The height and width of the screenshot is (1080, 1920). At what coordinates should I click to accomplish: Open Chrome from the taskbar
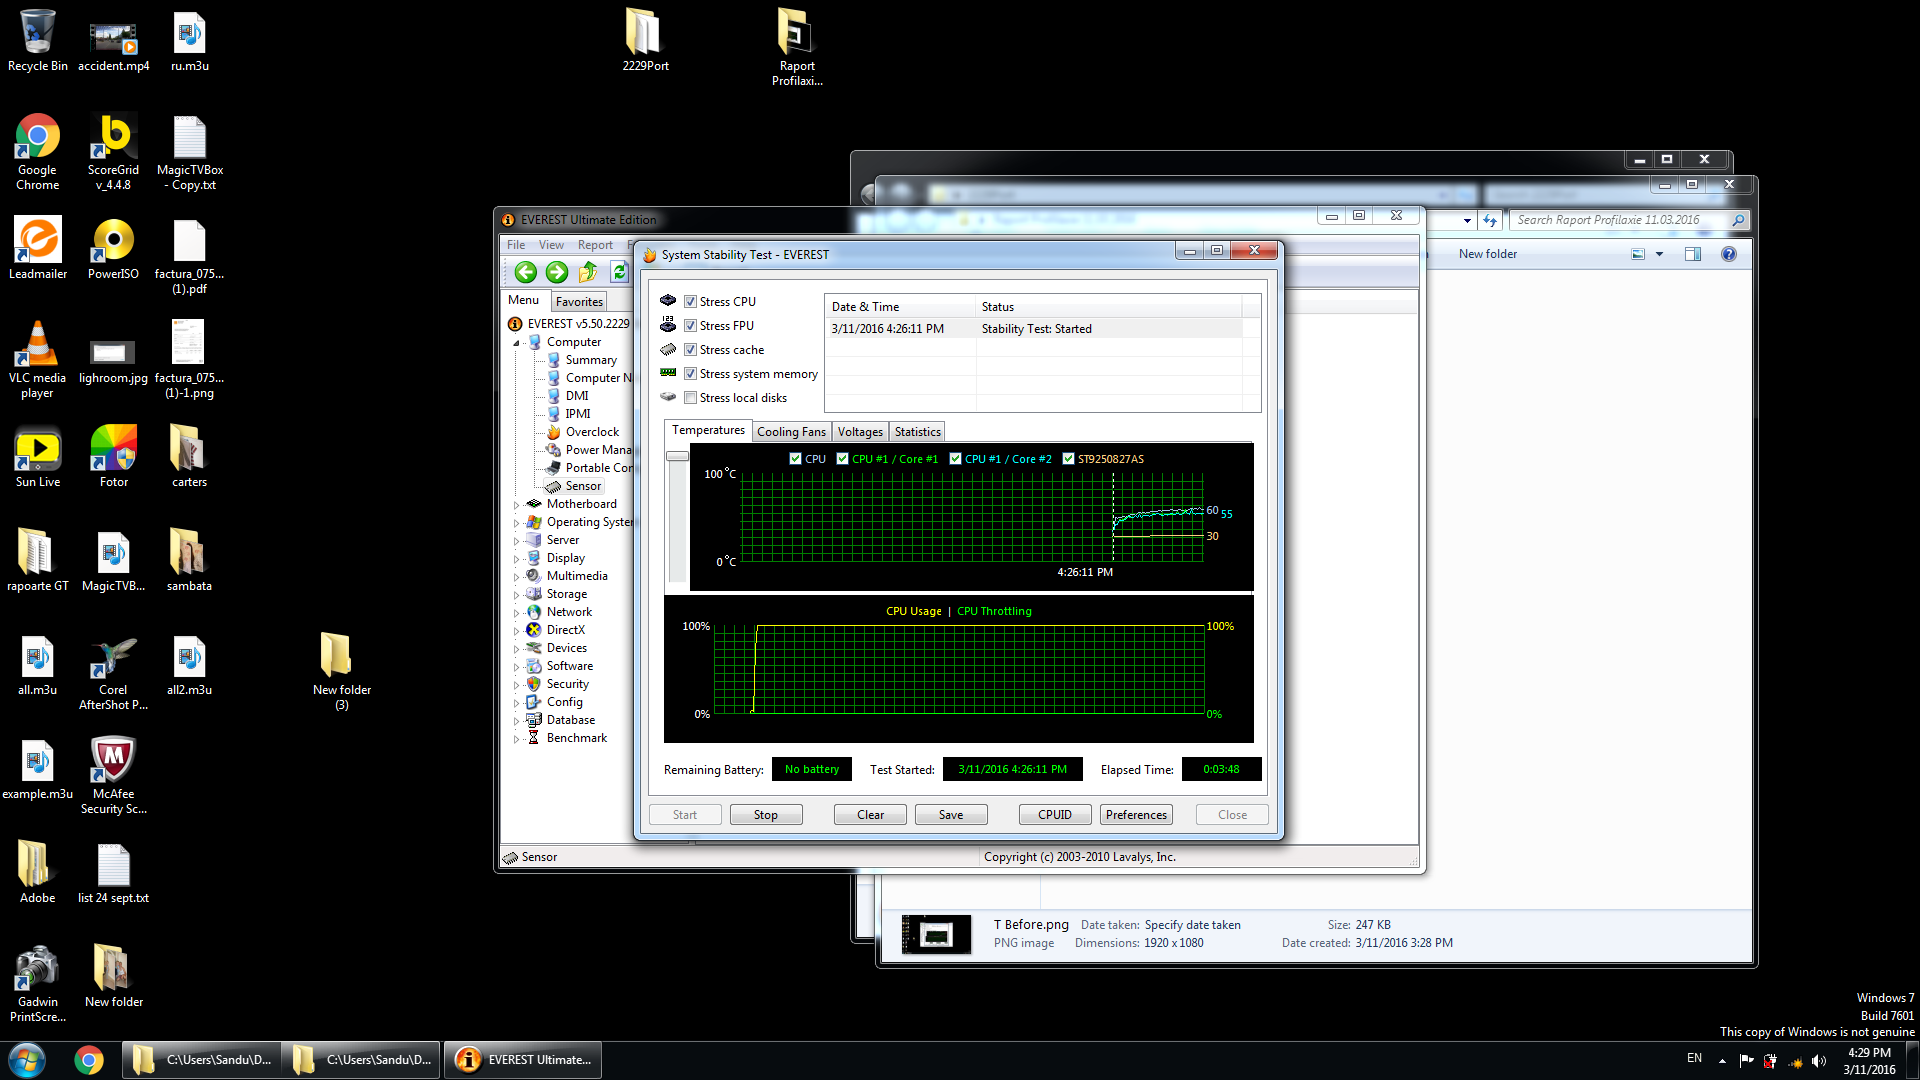pos(89,1060)
